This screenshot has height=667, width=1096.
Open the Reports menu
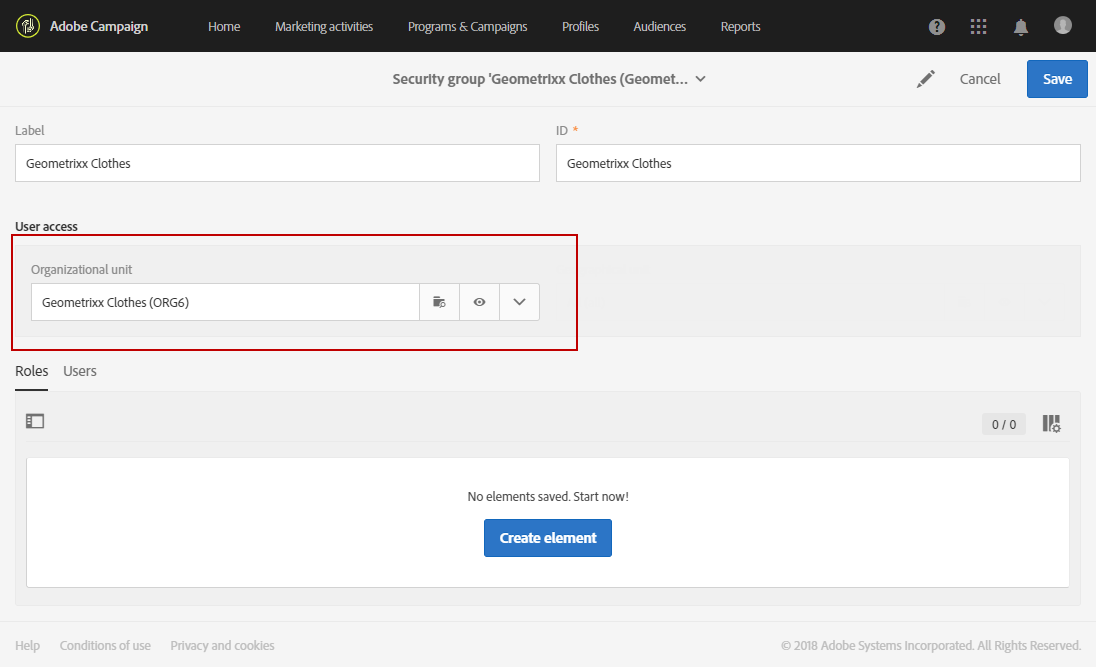click(740, 27)
